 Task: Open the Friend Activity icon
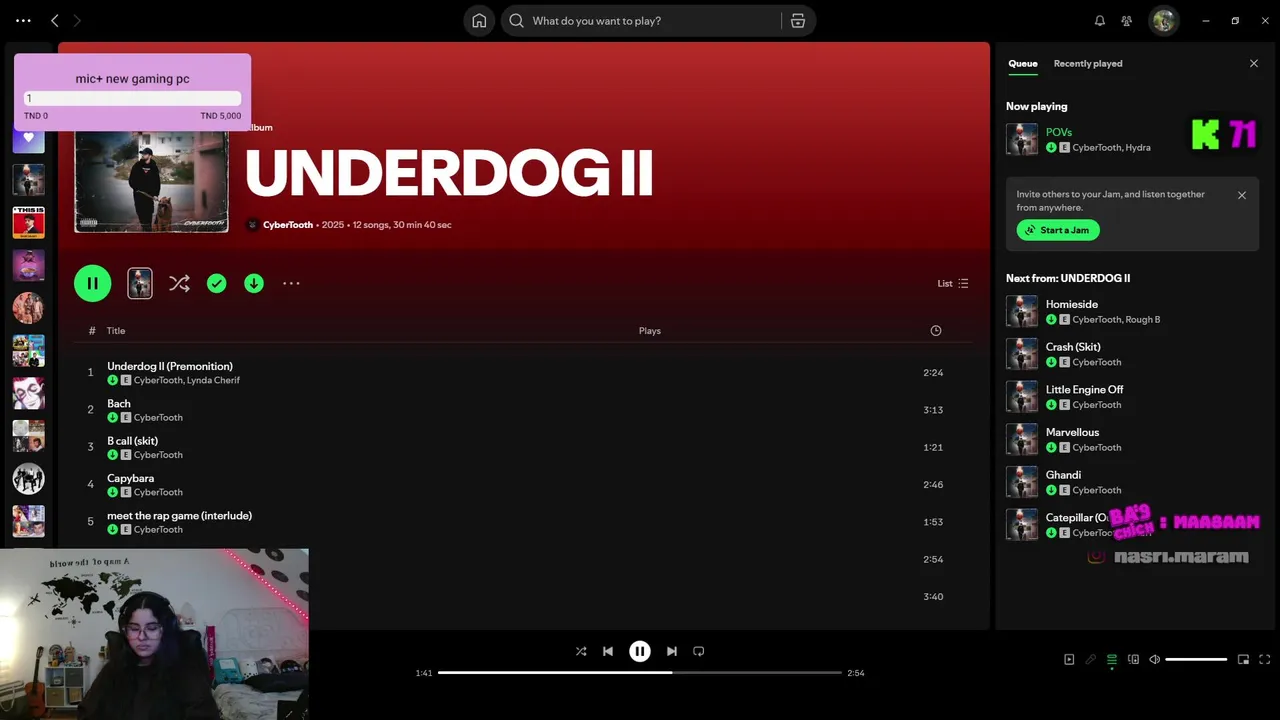tap(1127, 21)
